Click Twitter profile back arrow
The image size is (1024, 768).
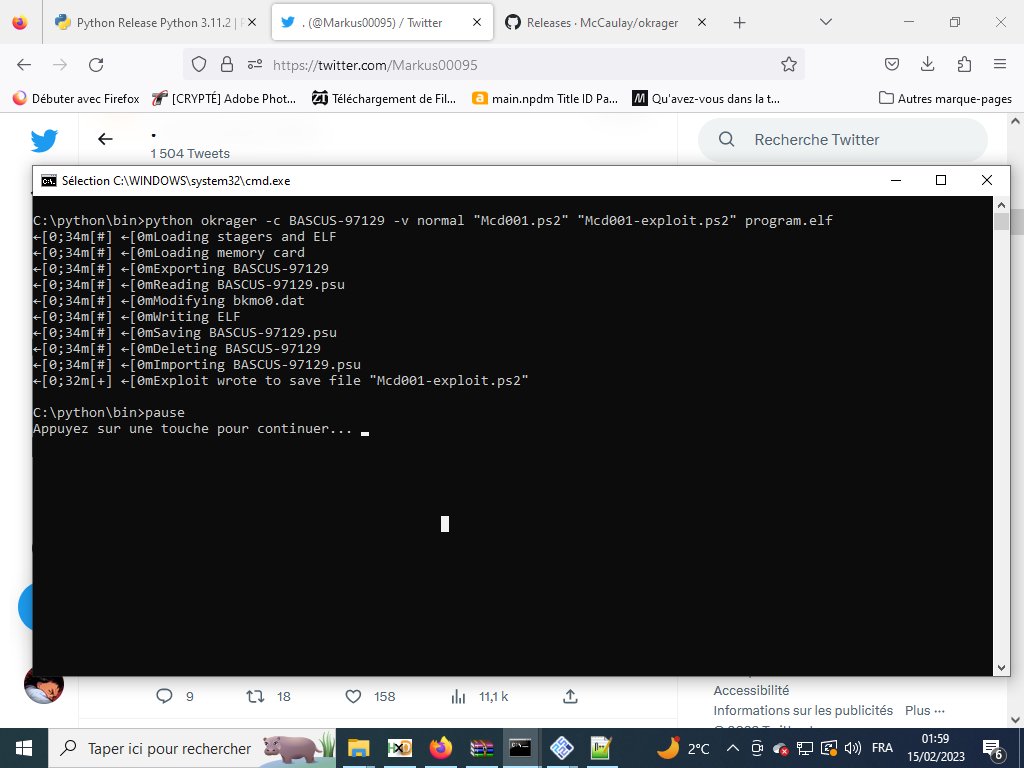[x=105, y=139]
